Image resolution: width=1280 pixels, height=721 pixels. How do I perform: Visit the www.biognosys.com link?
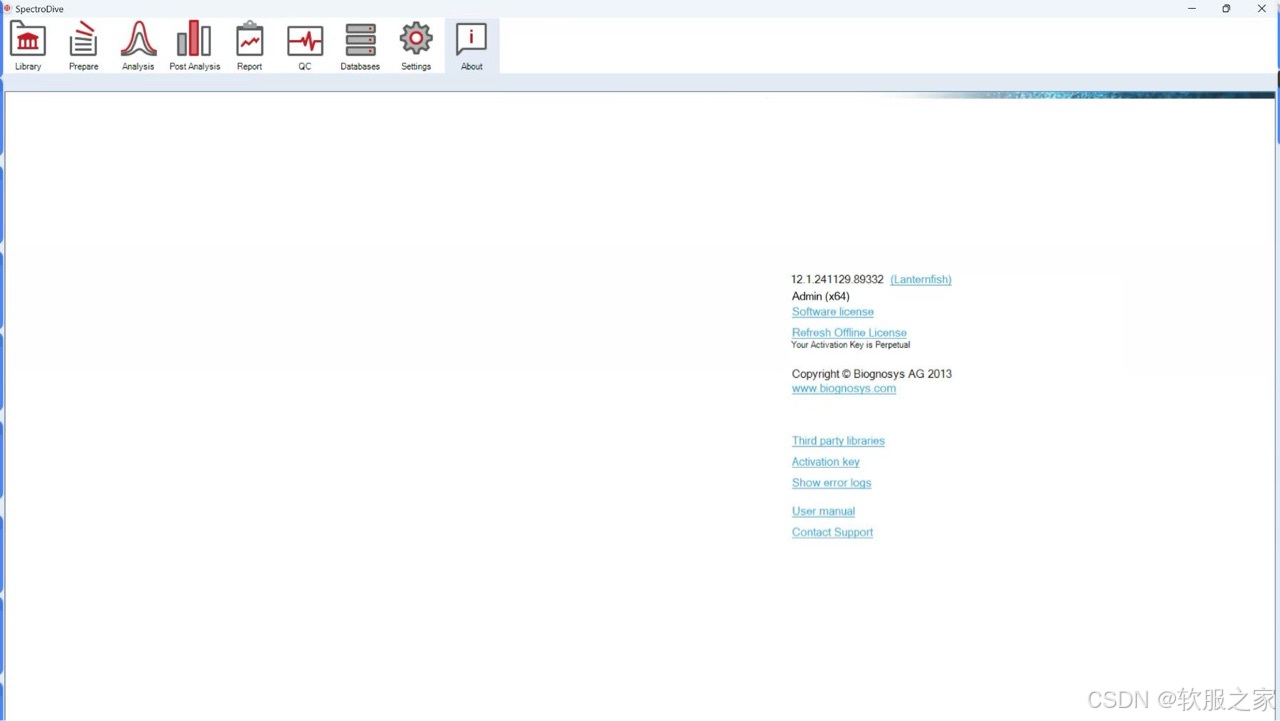tap(844, 389)
